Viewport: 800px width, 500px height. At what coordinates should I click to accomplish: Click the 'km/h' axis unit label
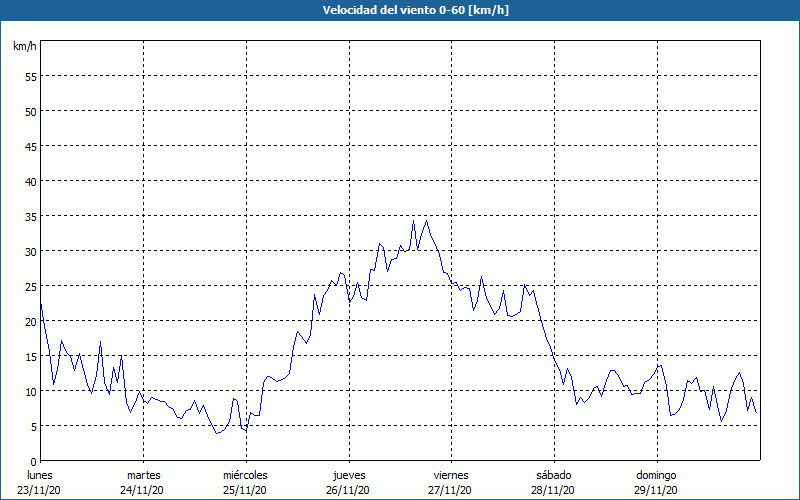point(24,46)
